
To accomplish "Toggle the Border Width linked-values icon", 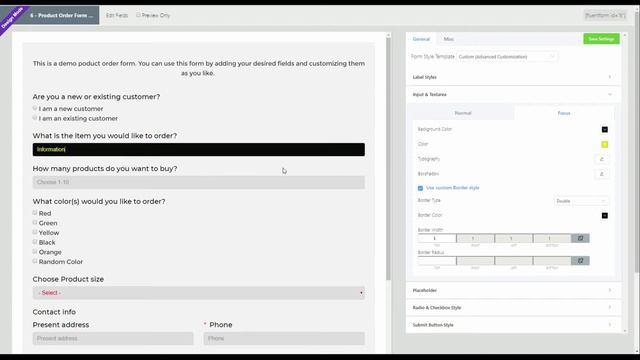I will tap(580, 238).
